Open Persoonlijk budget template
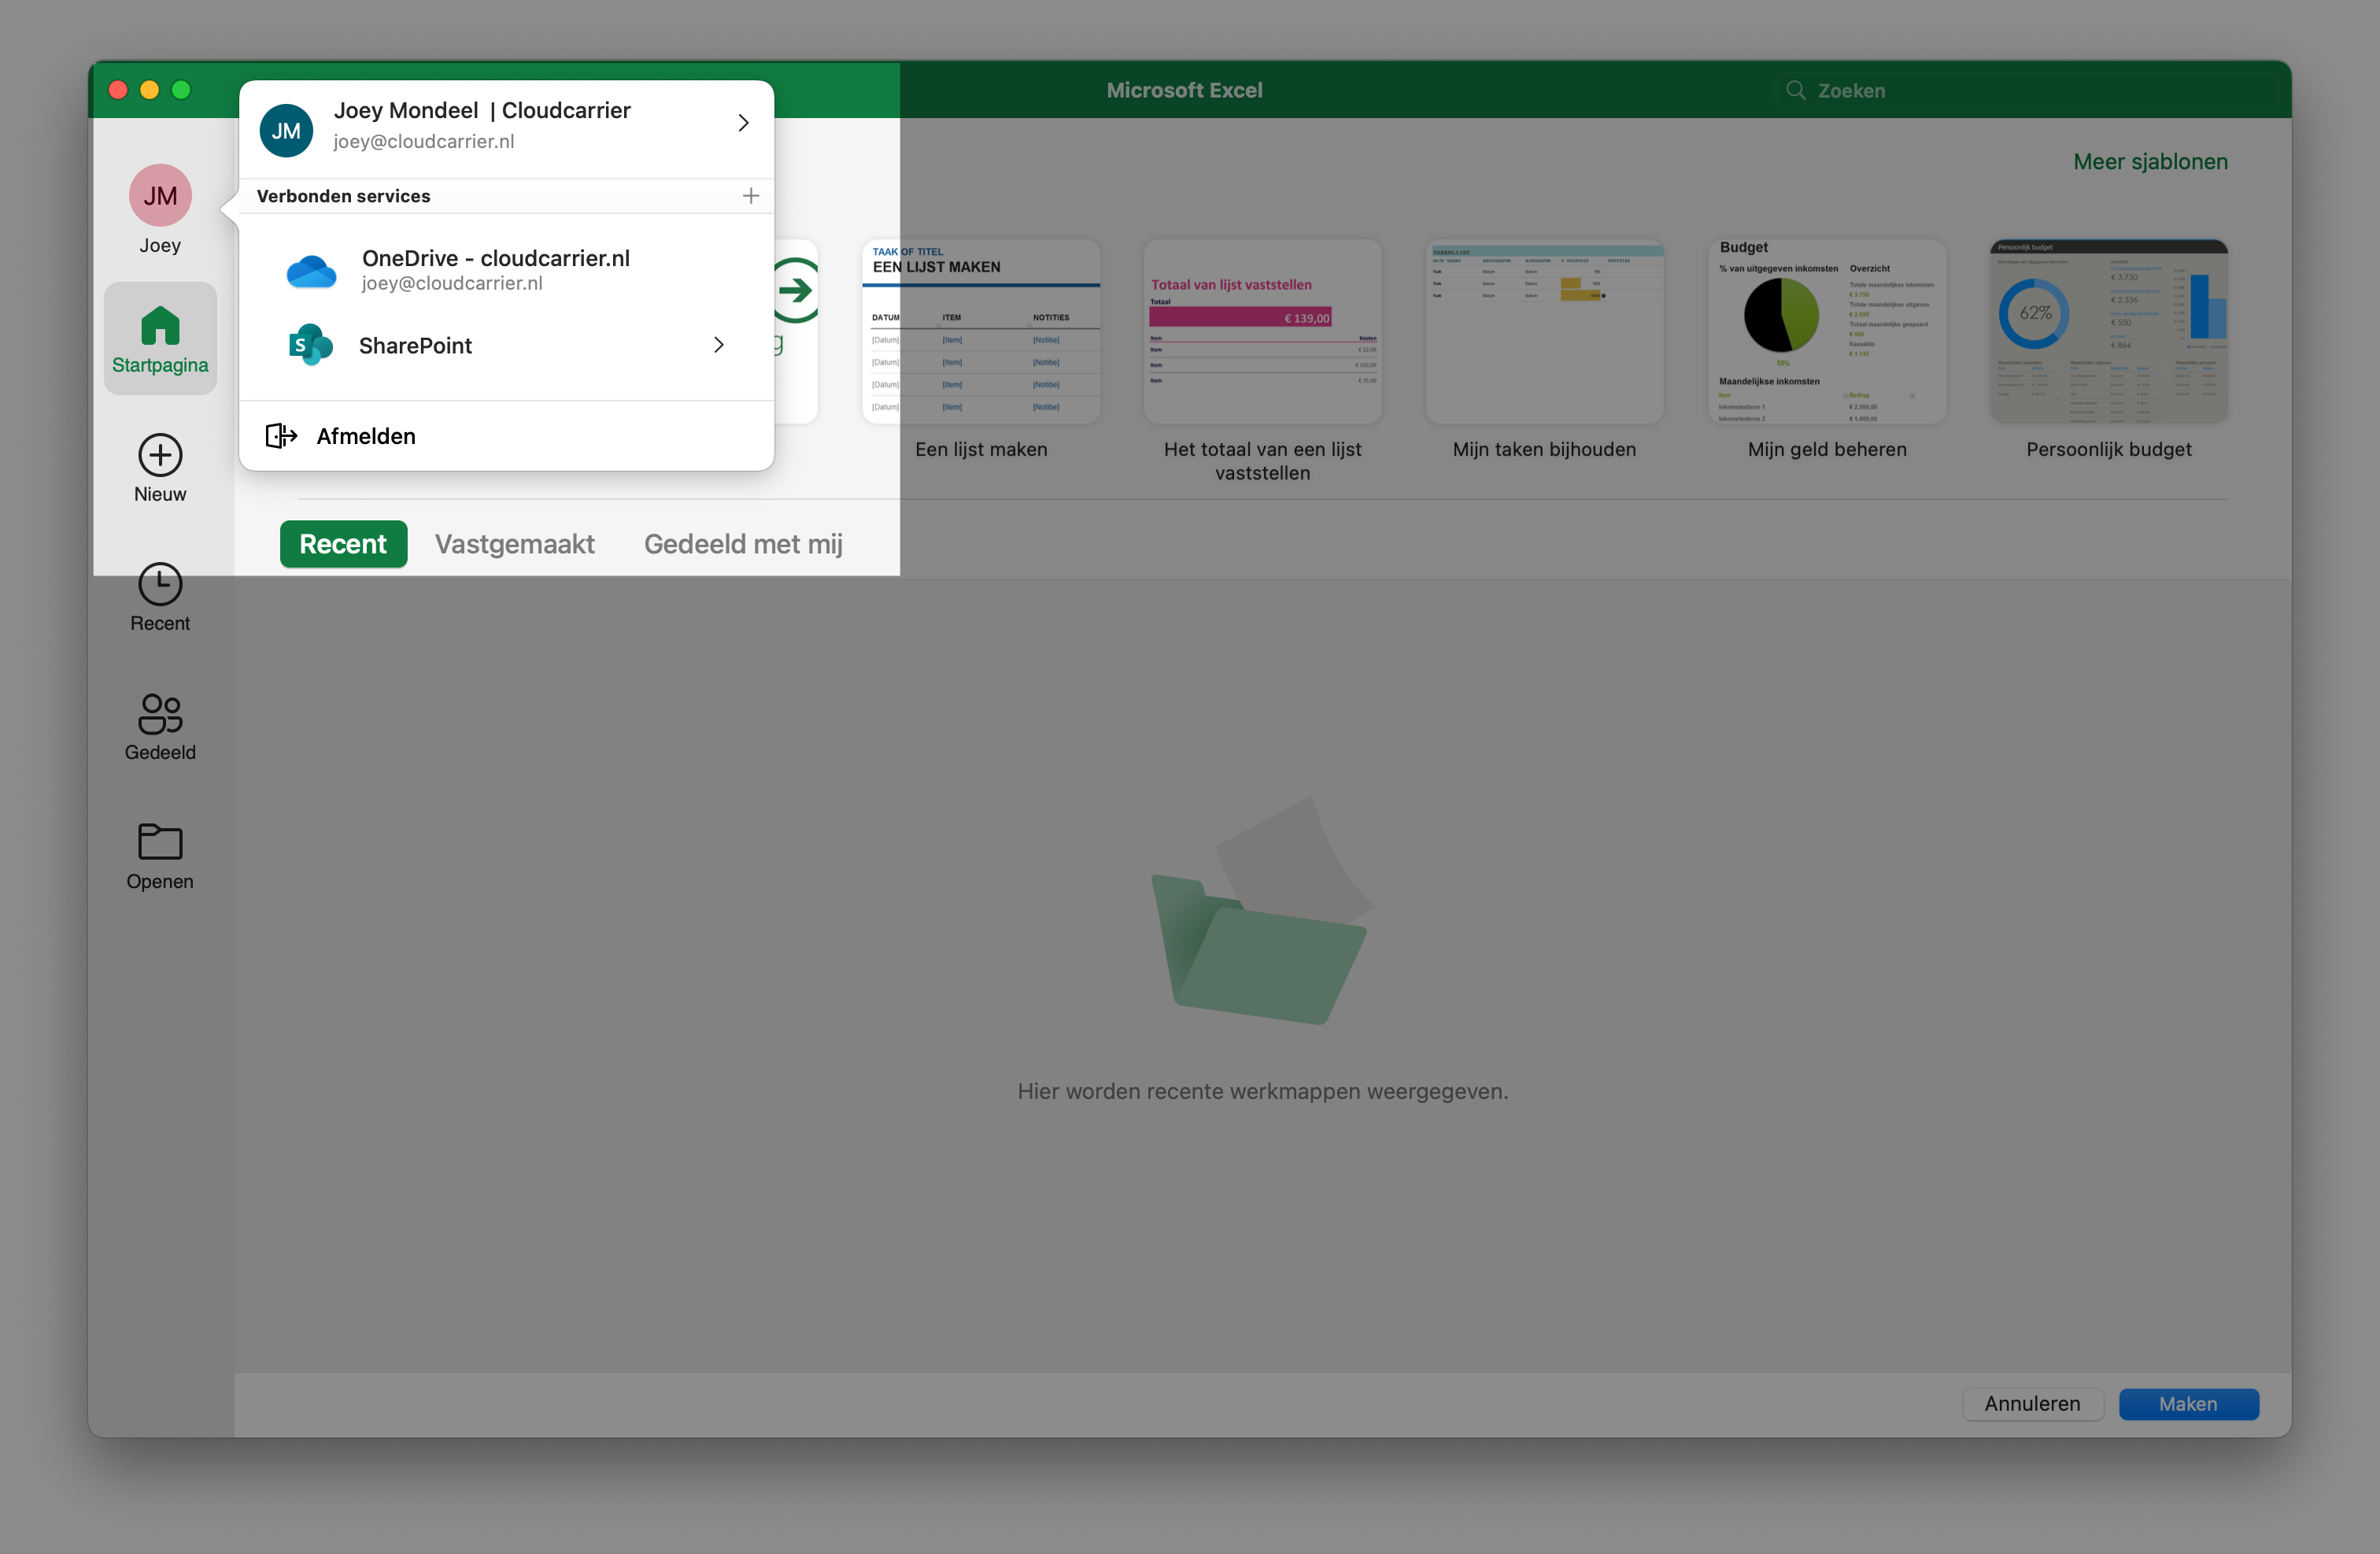Image resolution: width=2380 pixels, height=1554 pixels. coord(2108,332)
